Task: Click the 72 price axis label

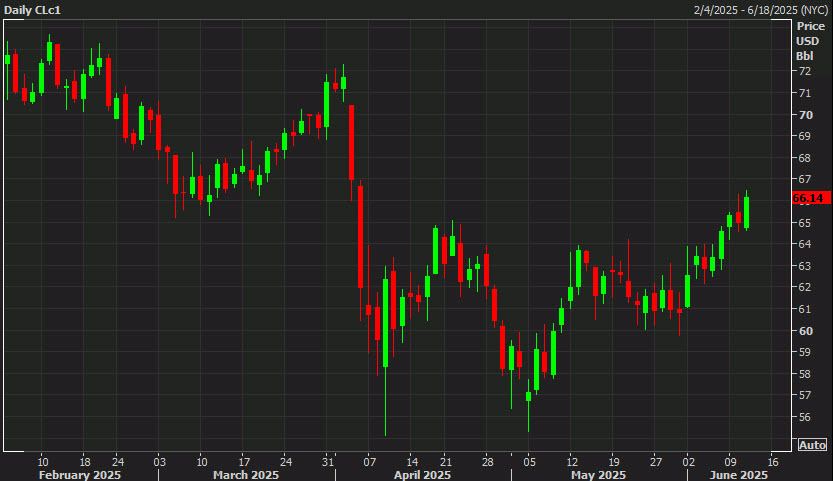Action: [x=805, y=71]
